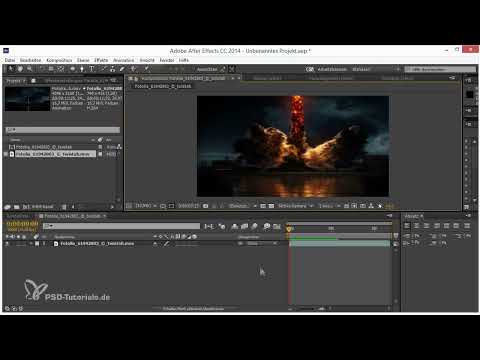Screen dimensions: 480x360
Task: Align paragraph text right
Action: 426,226
